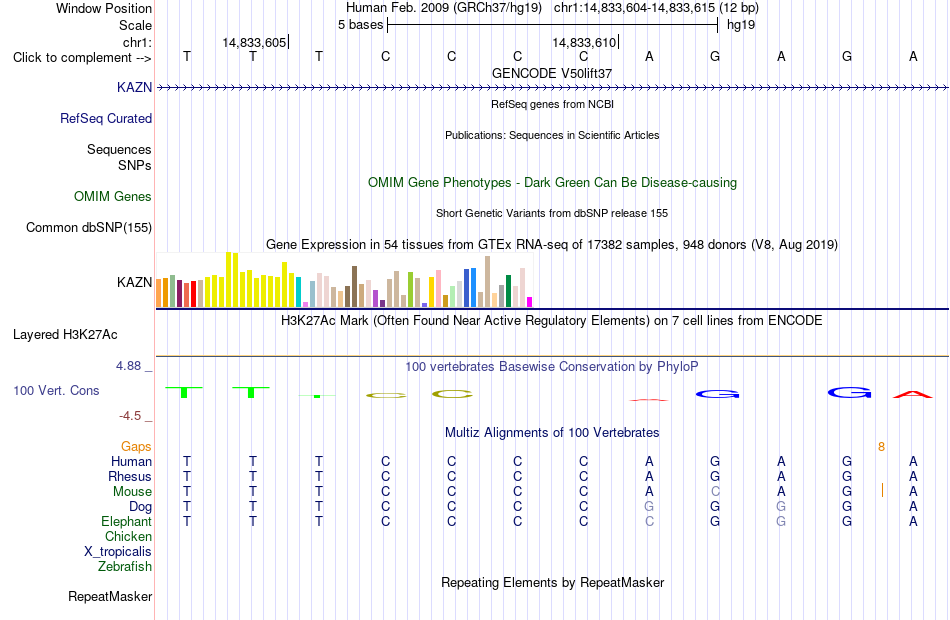950x620 pixels.
Task: Click the KAZN GTEx expression label
Action: pyautogui.click(x=134, y=282)
